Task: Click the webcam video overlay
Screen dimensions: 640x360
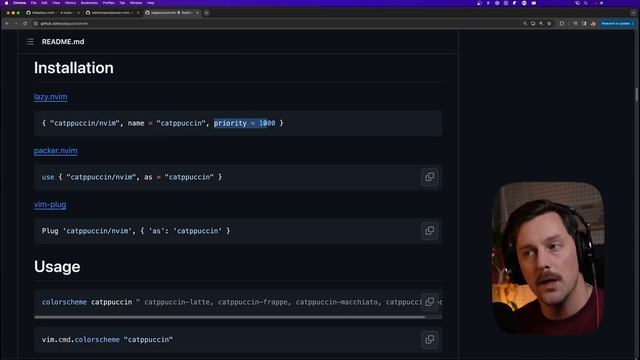Action: pyautogui.click(x=548, y=258)
